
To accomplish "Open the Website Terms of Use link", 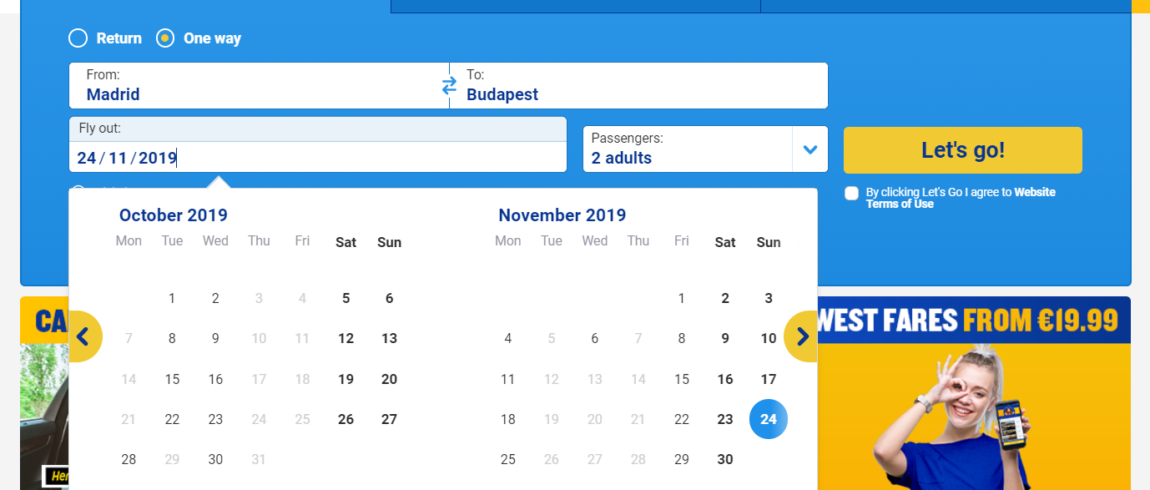I will (961, 198).
